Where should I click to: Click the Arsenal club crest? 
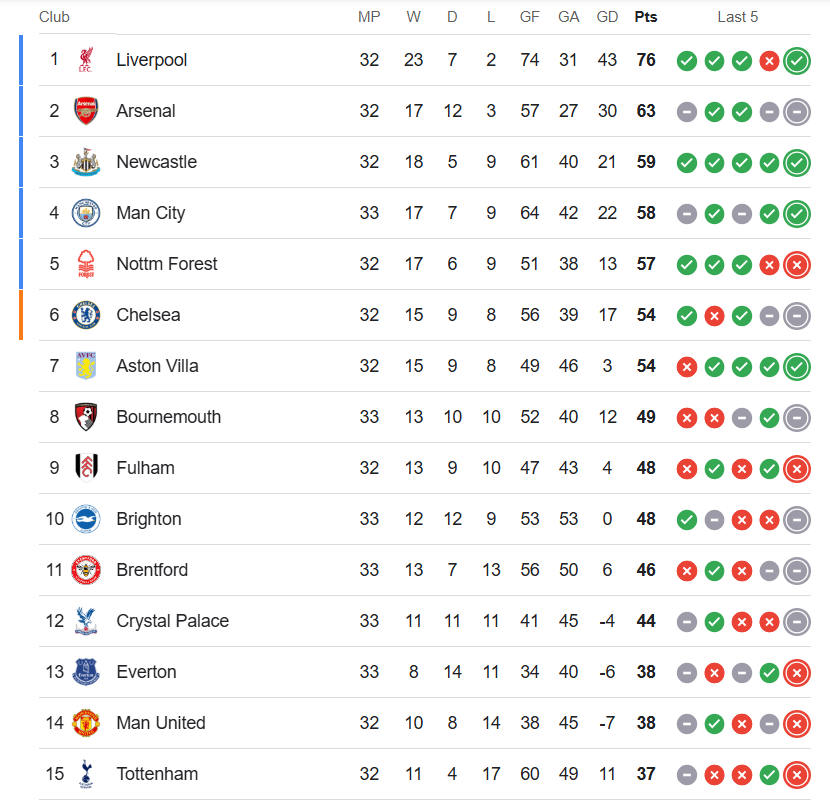(x=86, y=111)
